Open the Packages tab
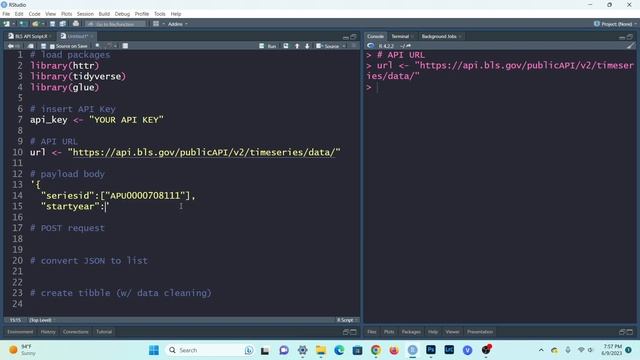This screenshot has height=360, width=640. (411, 332)
